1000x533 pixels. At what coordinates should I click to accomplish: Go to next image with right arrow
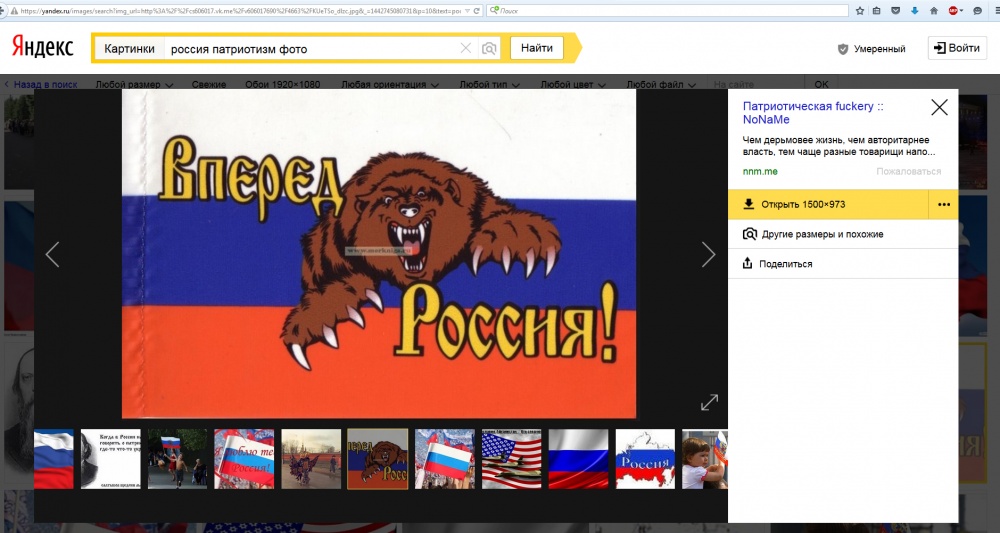click(x=708, y=254)
